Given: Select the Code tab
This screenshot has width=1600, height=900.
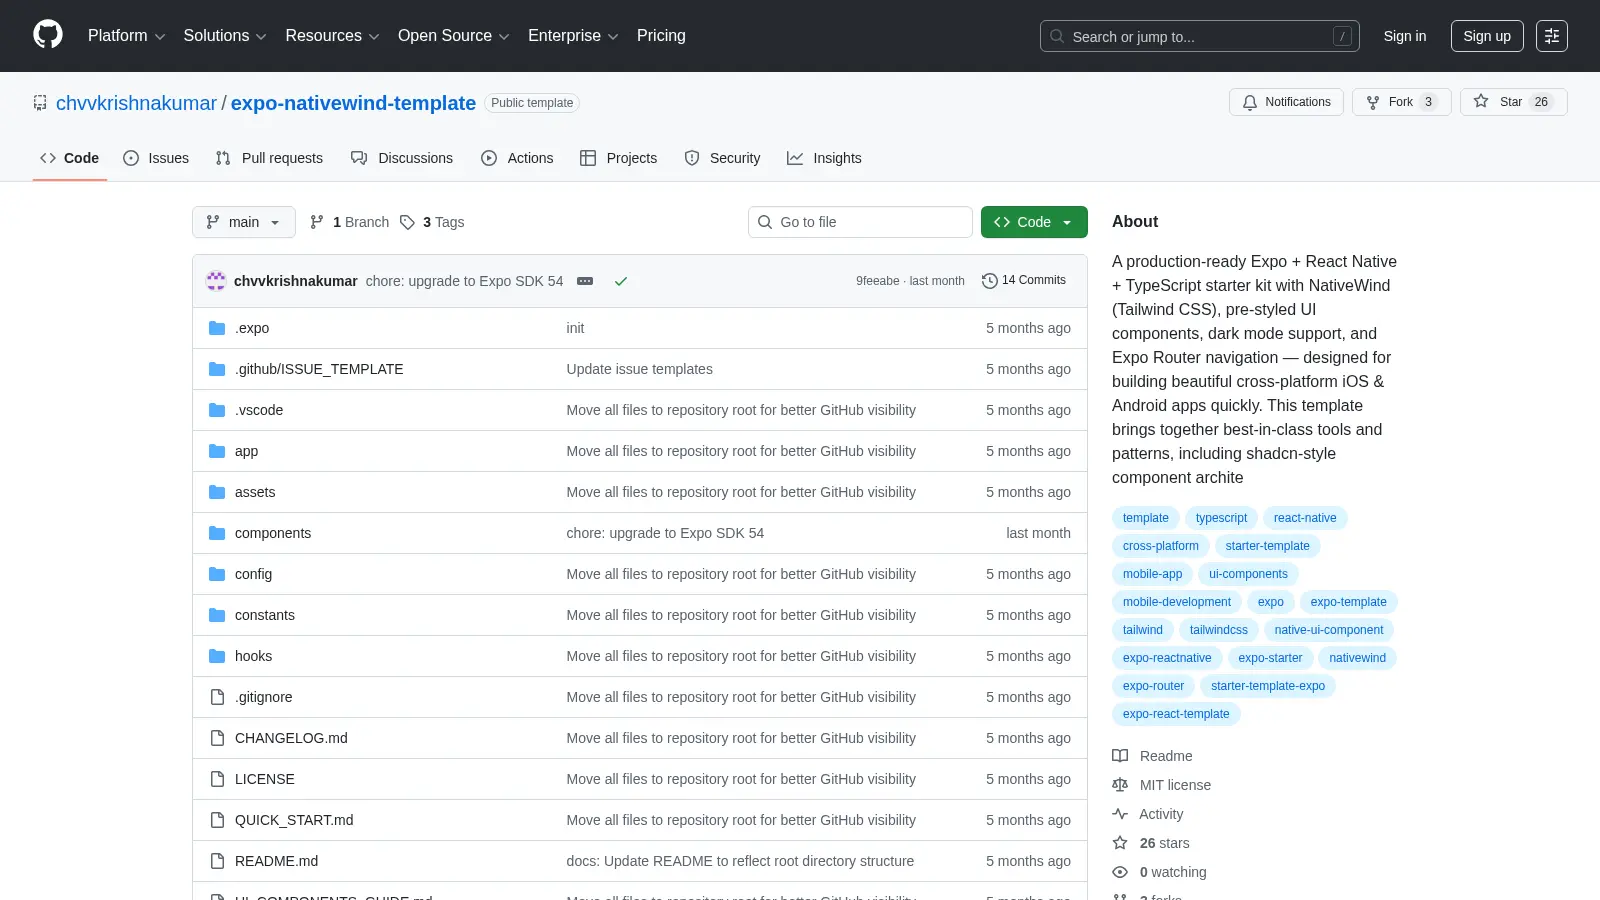Looking at the screenshot, I should pyautogui.click(x=70, y=158).
